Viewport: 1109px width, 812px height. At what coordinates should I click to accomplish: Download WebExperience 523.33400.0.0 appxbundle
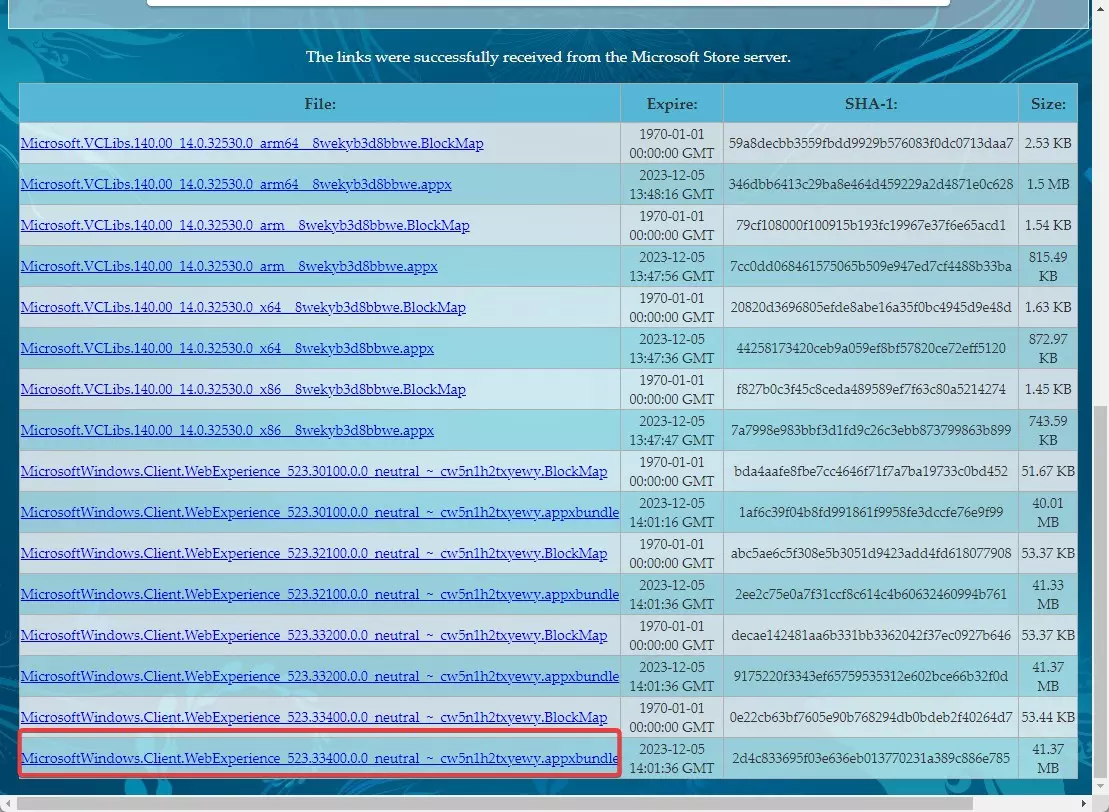320,758
